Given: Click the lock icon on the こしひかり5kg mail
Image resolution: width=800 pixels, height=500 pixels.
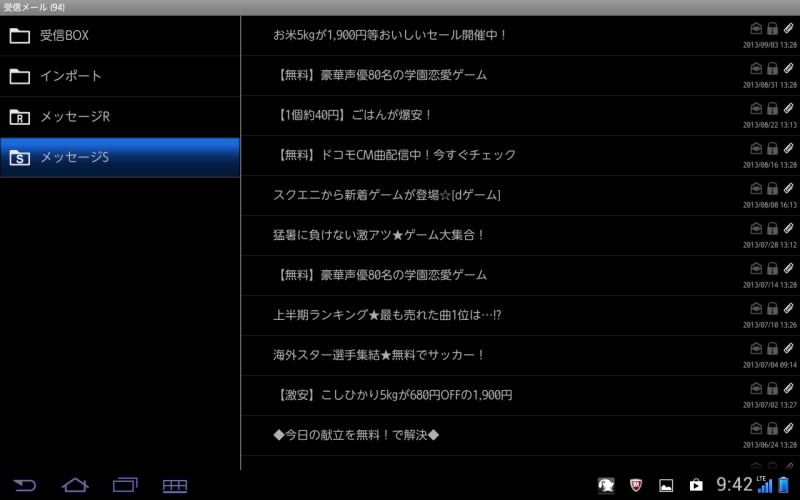Looking at the screenshot, I should [772, 388].
